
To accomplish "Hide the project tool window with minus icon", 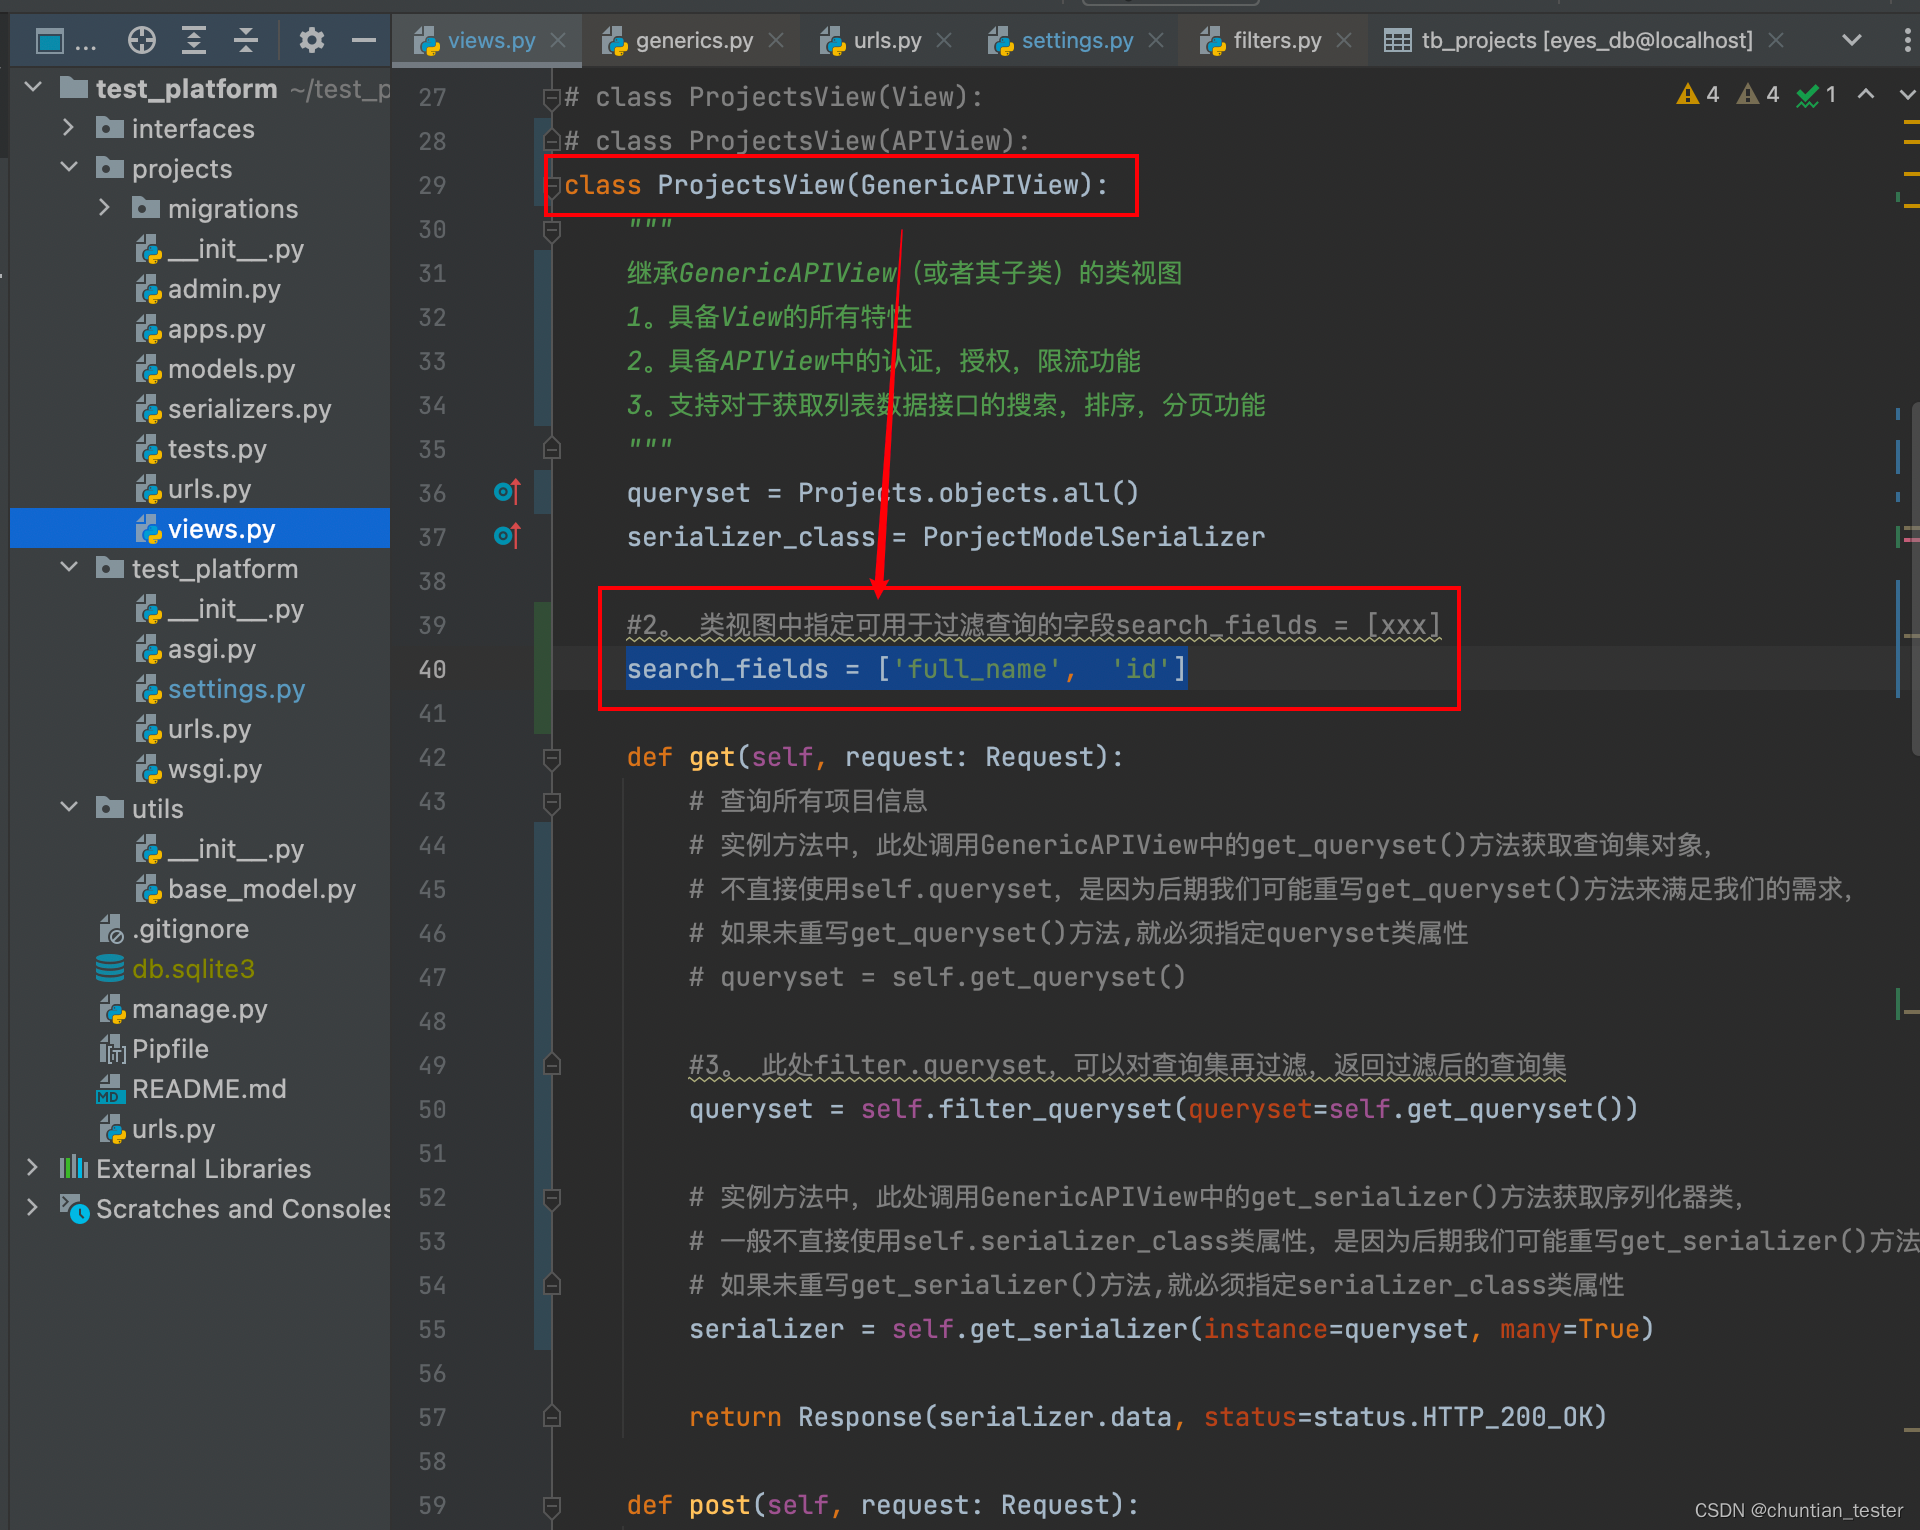I will pyautogui.click(x=364, y=40).
